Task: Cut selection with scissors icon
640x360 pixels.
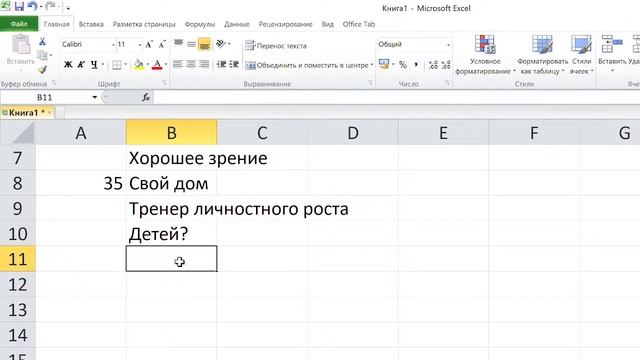Action: [42, 41]
